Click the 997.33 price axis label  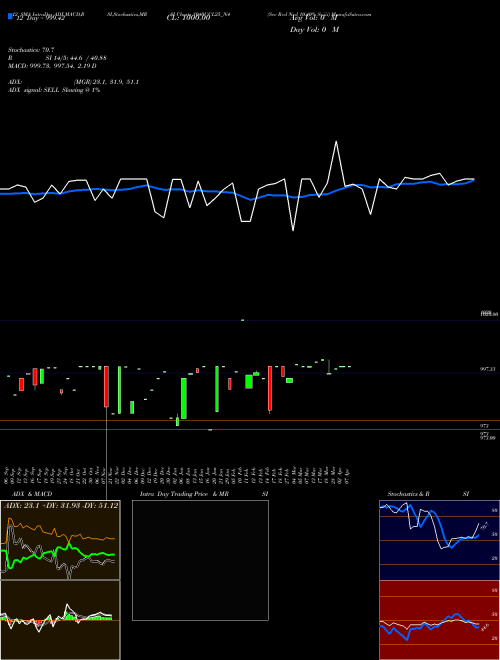[488, 369]
